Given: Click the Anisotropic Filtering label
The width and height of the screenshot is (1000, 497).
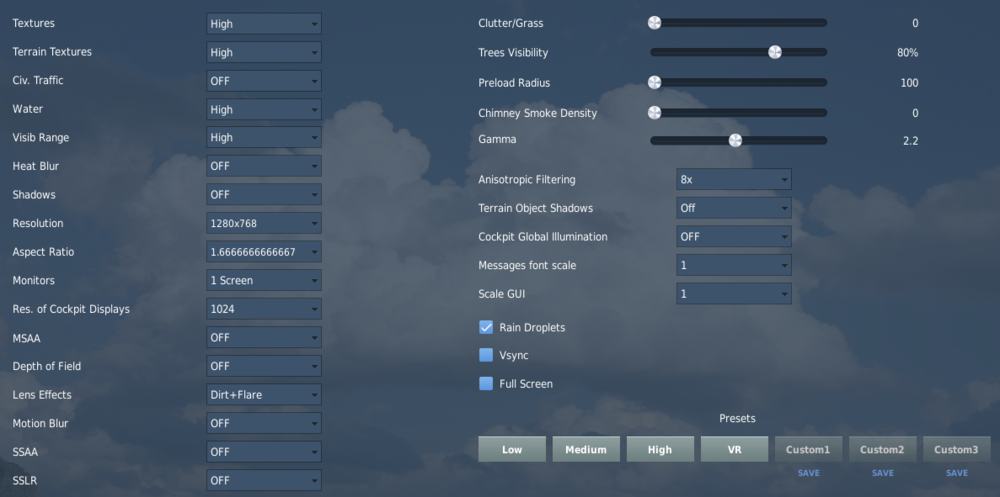Looking at the screenshot, I should [x=527, y=180].
